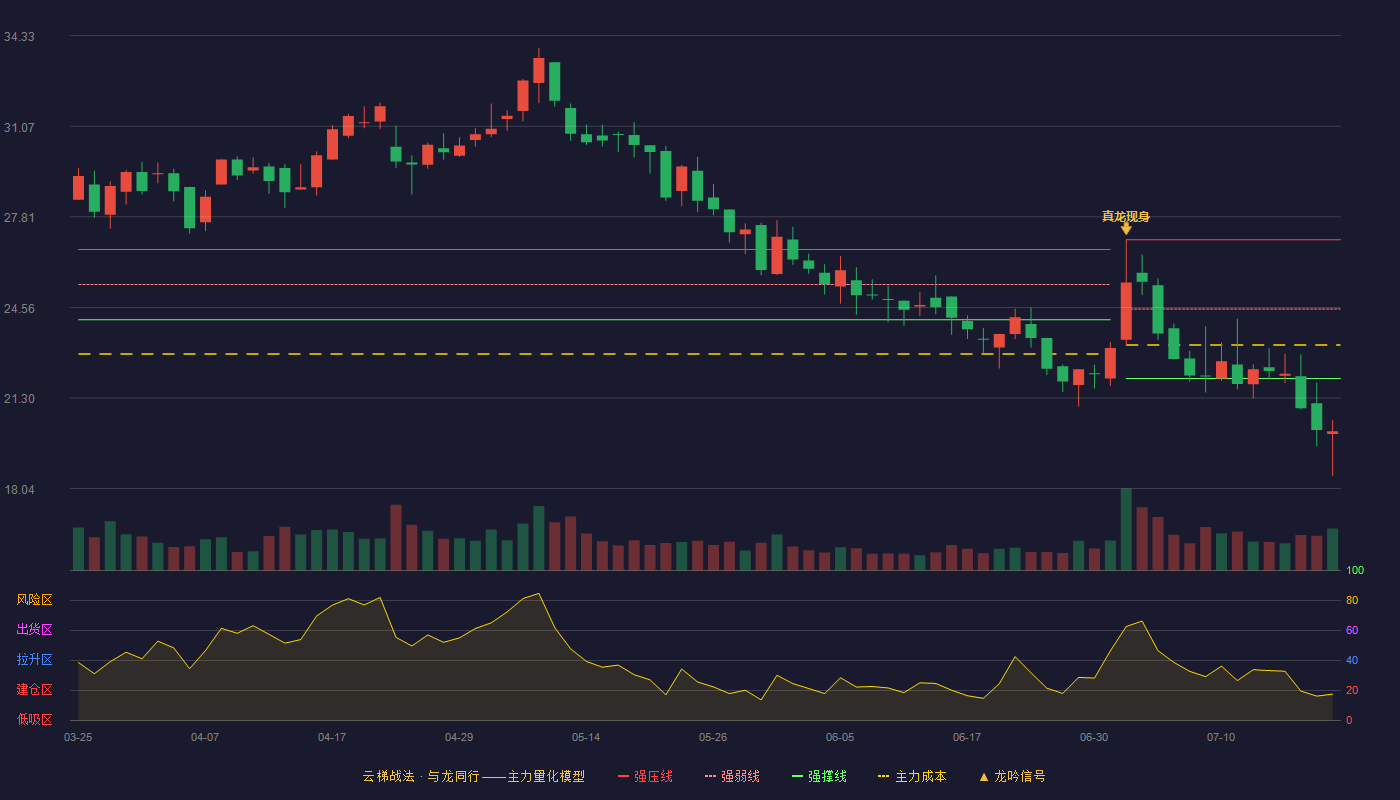Click the 07-10 date label

coord(1221,737)
